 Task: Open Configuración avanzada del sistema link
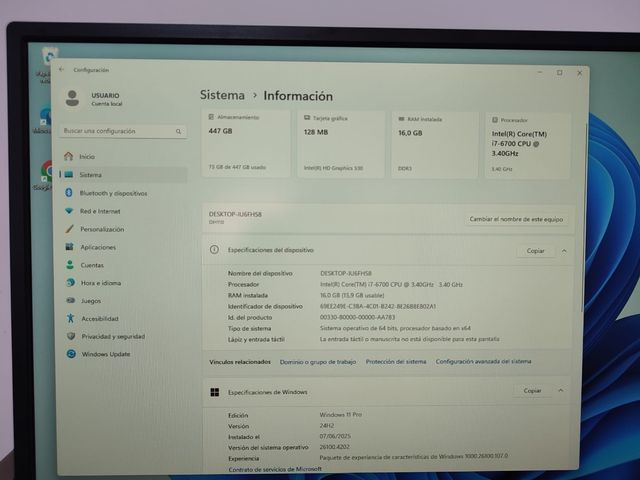(x=483, y=361)
